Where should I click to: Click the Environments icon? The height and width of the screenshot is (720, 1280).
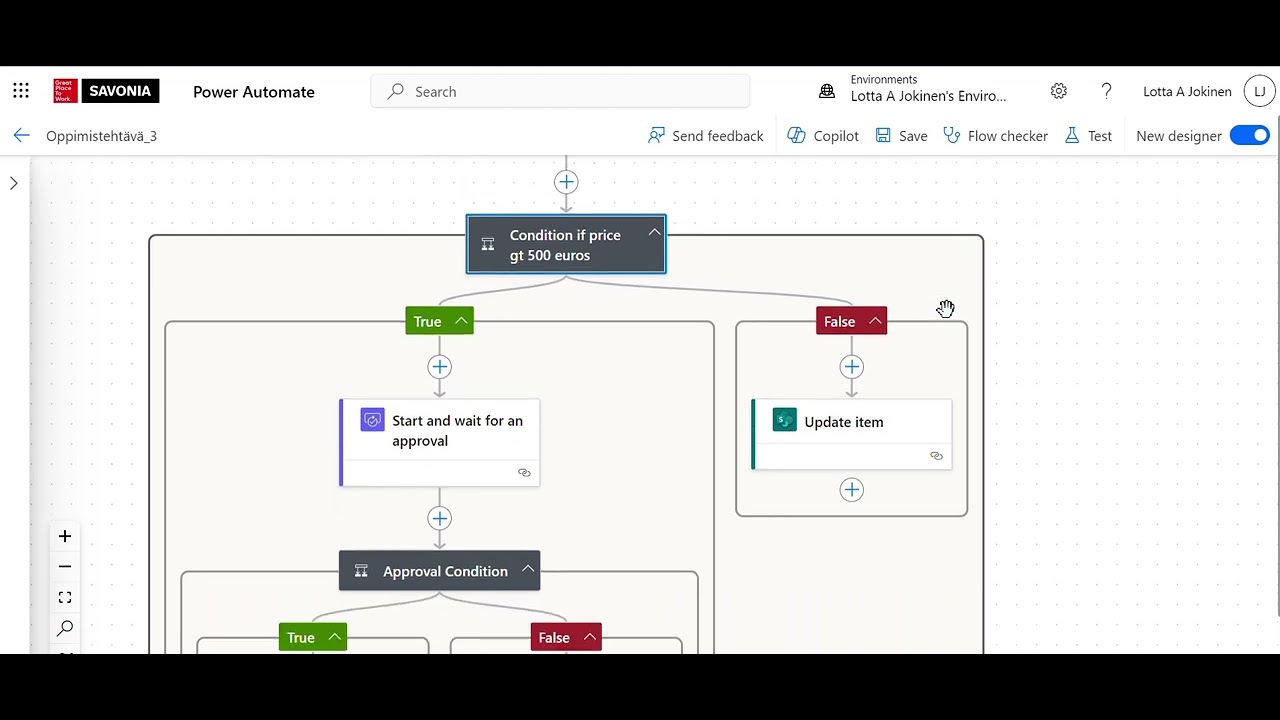coord(827,91)
